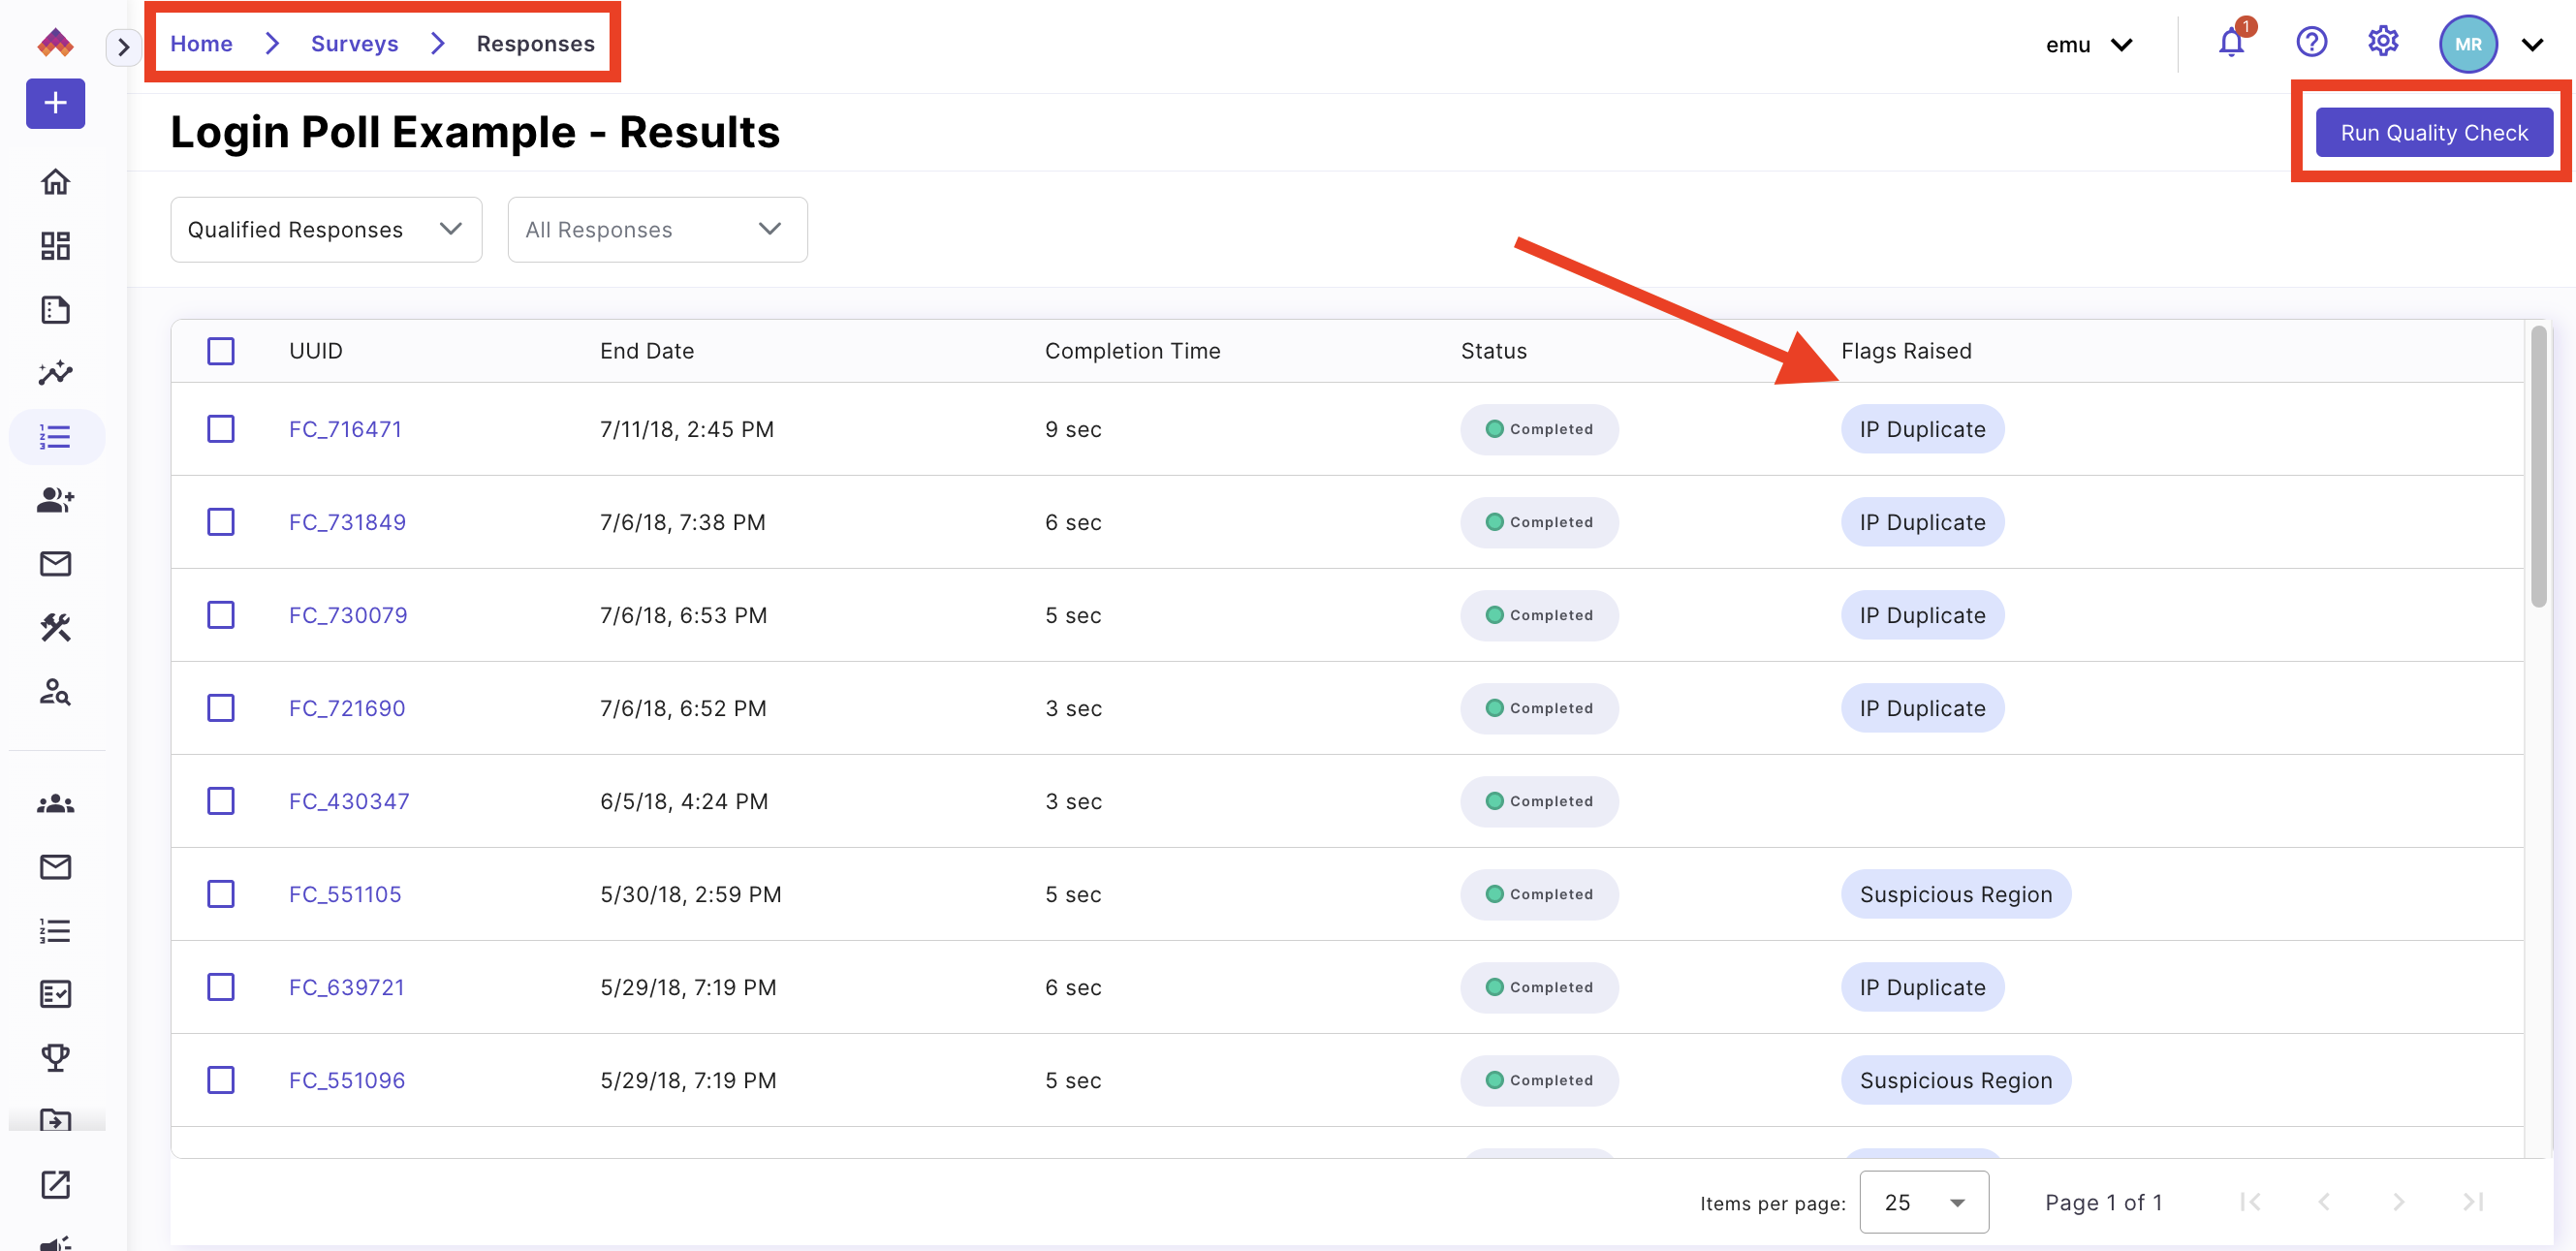Open response FC_730079

pyautogui.click(x=348, y=615)
